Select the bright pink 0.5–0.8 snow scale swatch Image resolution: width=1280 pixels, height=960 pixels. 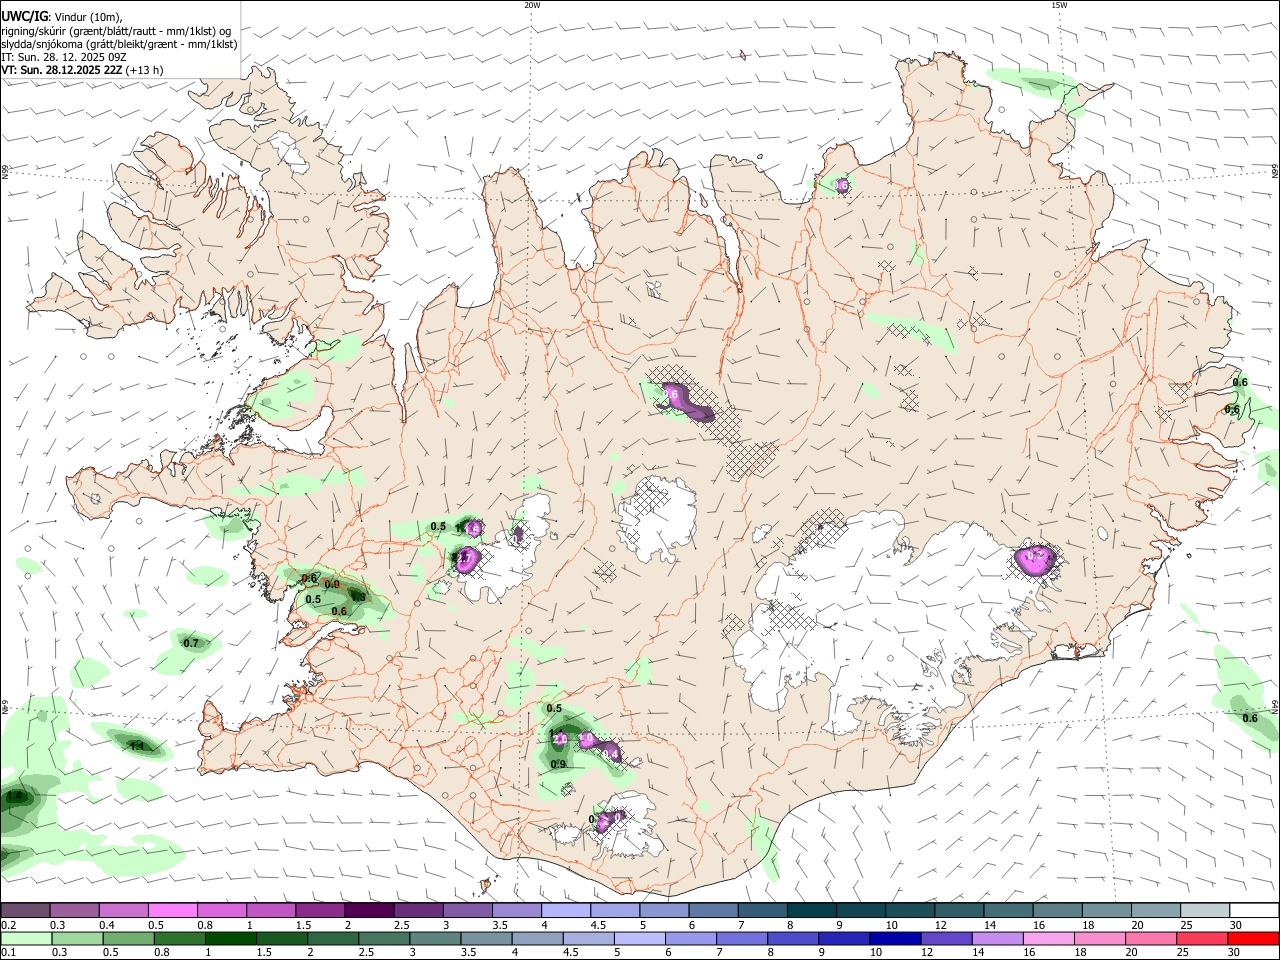[172, 910]
